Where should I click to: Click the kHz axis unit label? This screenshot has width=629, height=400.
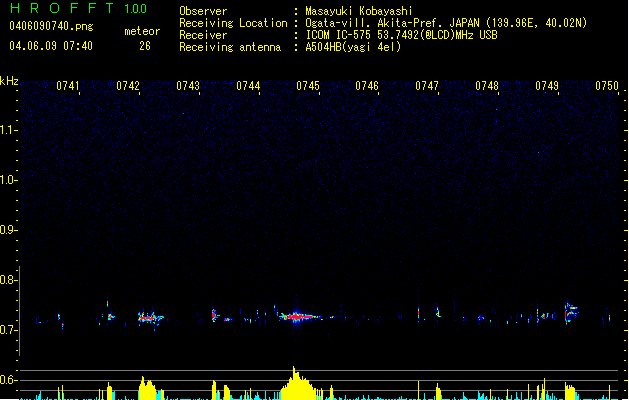click(x=9, y=81)
